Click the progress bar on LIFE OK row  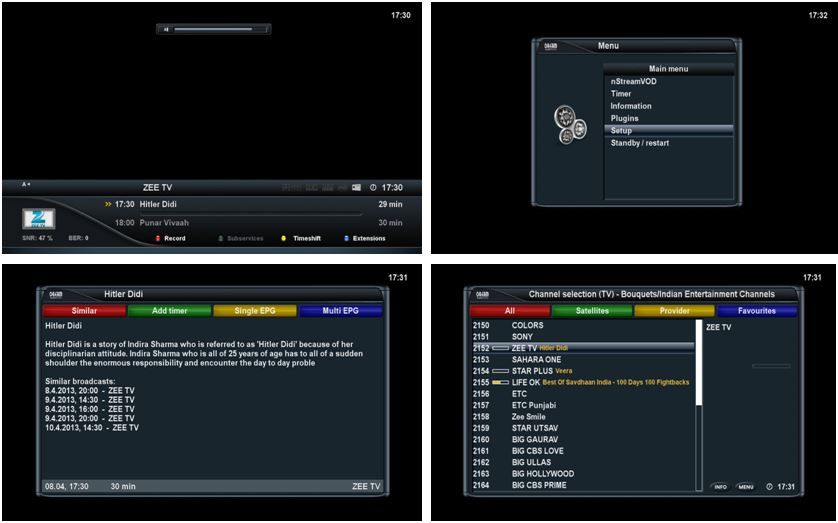(x=500, y=383)
